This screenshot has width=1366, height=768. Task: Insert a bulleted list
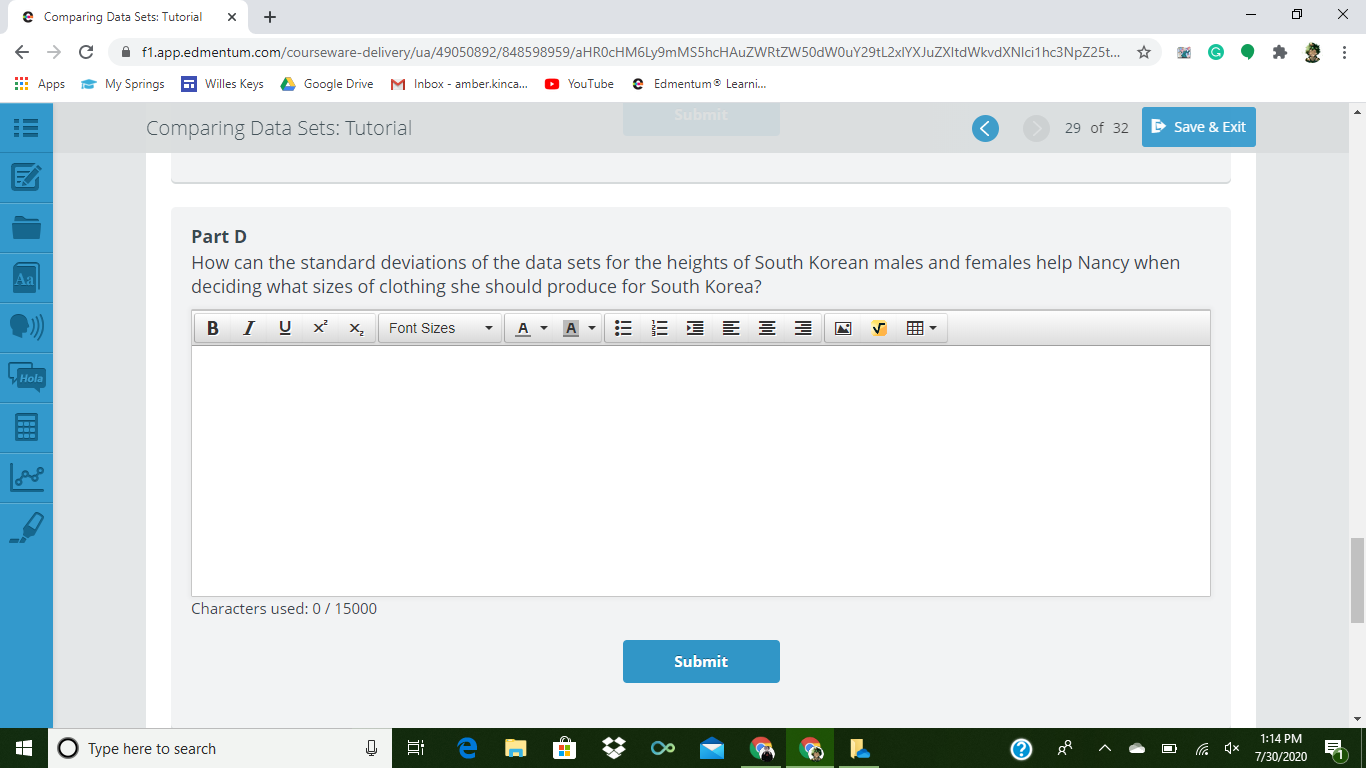623,328
